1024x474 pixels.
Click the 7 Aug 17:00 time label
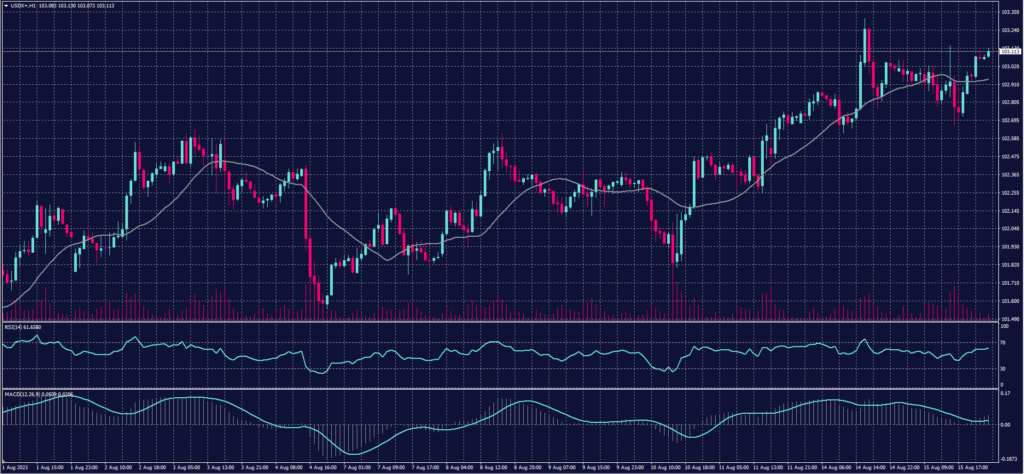pos(423,467)
